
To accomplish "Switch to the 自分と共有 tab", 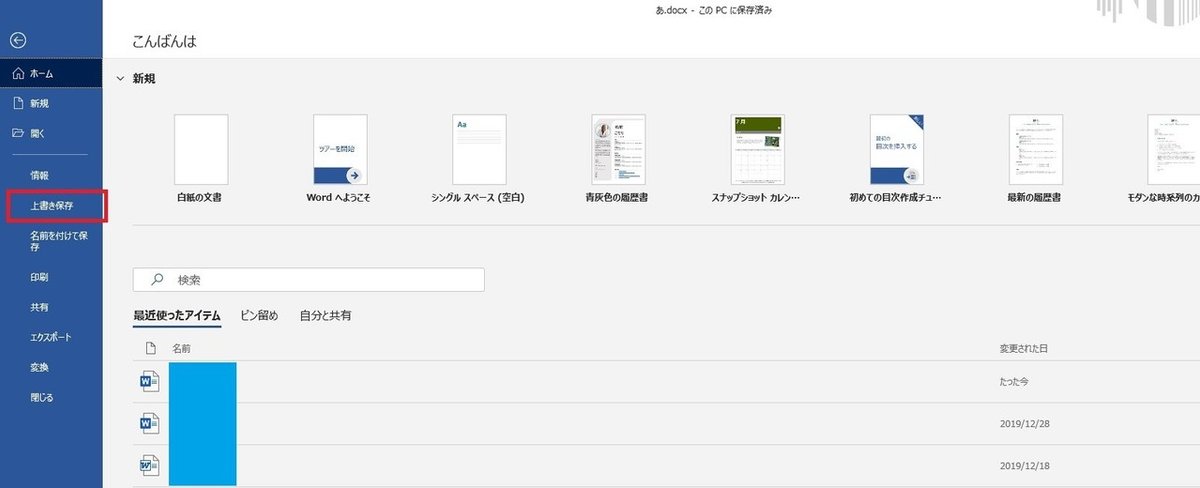I will (325, 315).
